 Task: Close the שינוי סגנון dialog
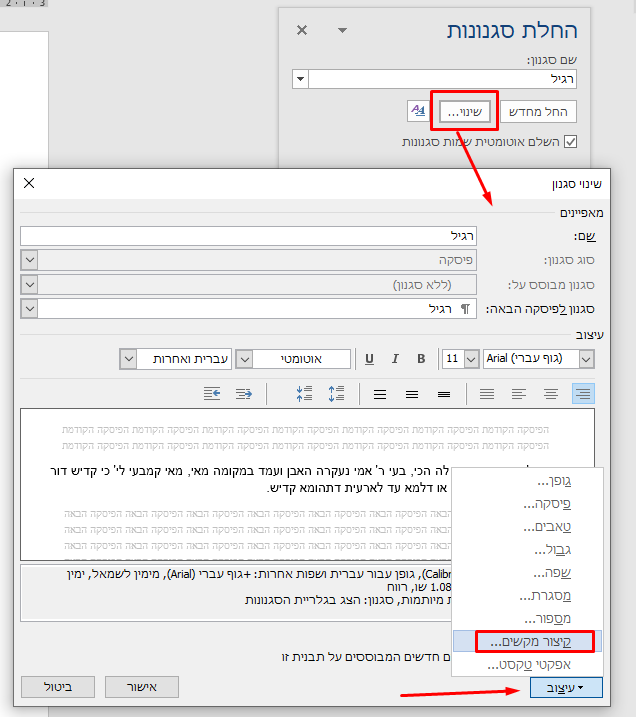click(x=29, y=183)
